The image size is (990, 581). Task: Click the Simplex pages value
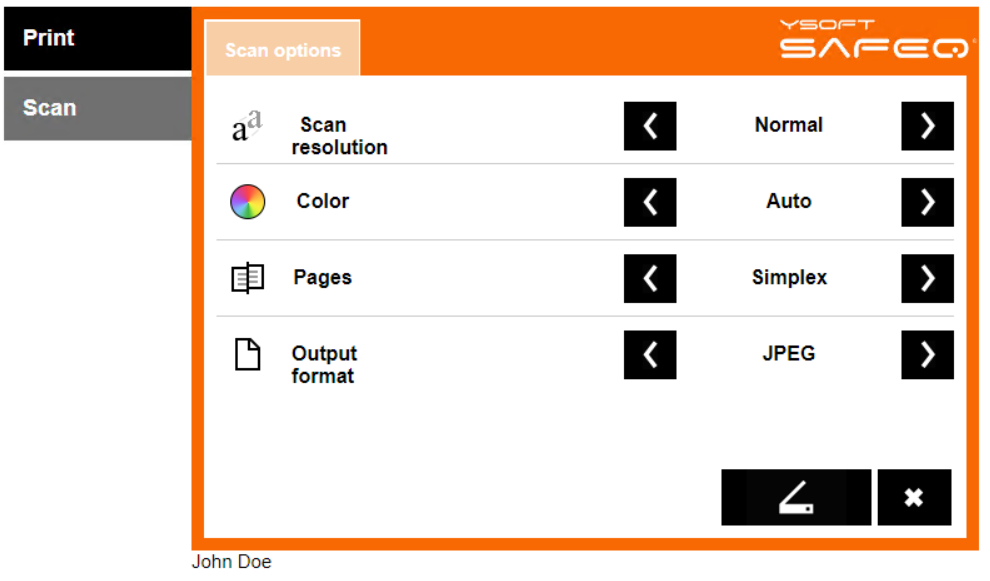[x=789, y=278]
